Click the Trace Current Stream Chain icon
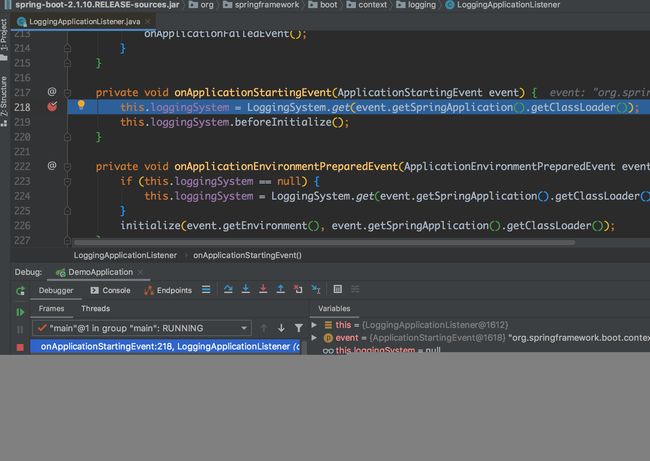This screenshot has width=650, height=461. point(355,289)
